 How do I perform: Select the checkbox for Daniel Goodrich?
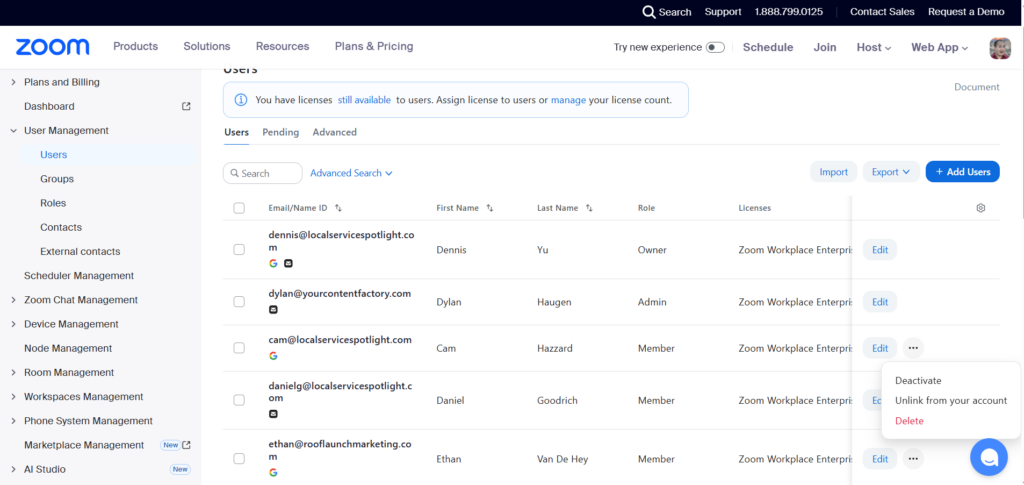(239, 400)
